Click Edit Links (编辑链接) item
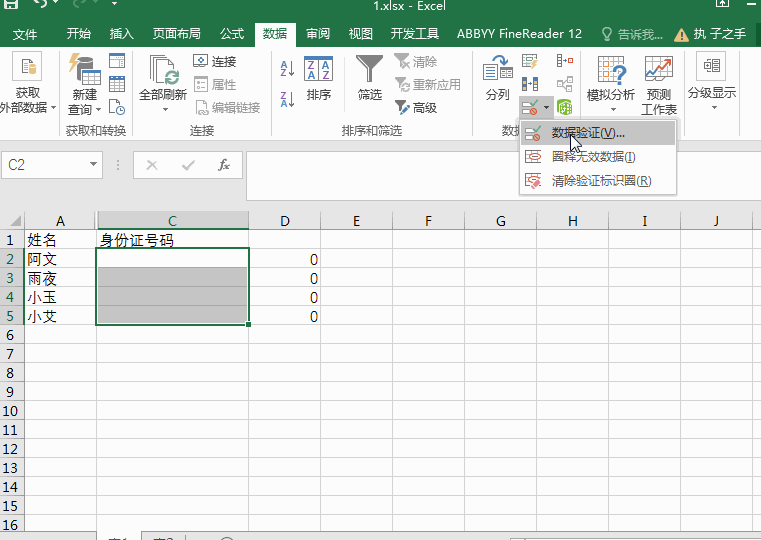The height and width of the screenshot is (540, 761). 228,107
